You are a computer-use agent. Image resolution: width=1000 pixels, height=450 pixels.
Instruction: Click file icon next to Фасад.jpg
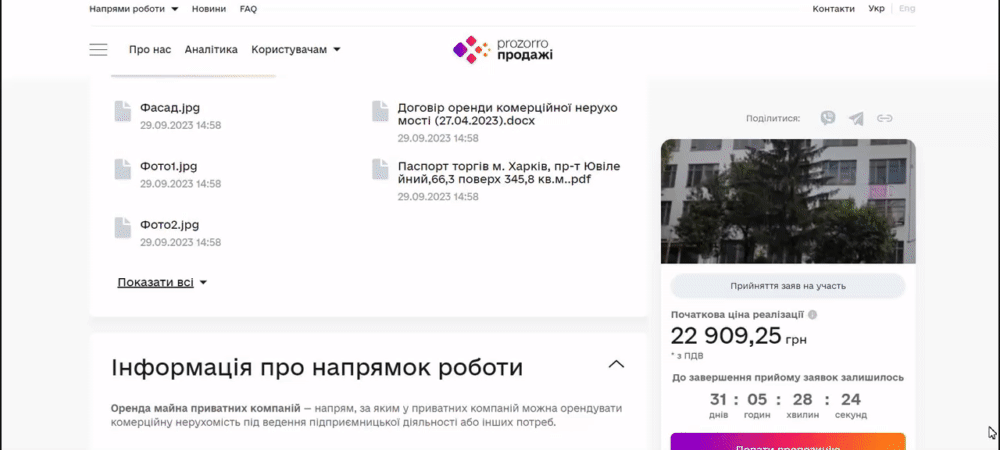122,111
